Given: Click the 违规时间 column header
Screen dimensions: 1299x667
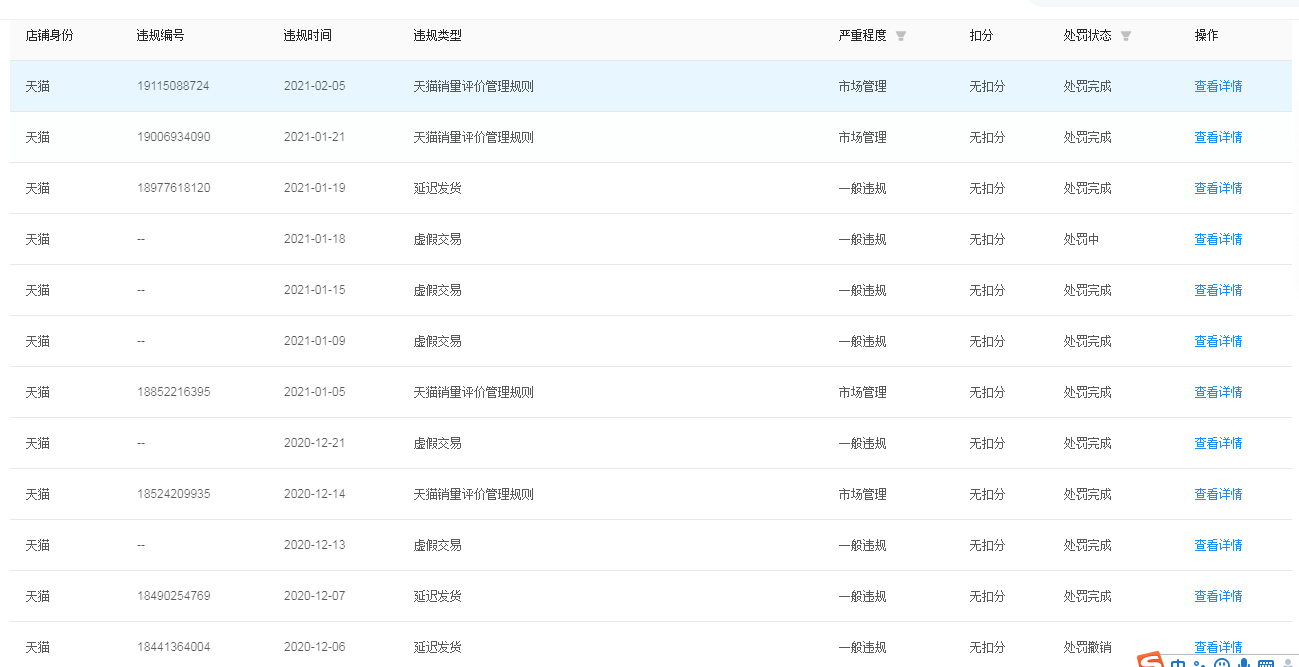Looking at the screenshot, I should click(x=307, y=35).
